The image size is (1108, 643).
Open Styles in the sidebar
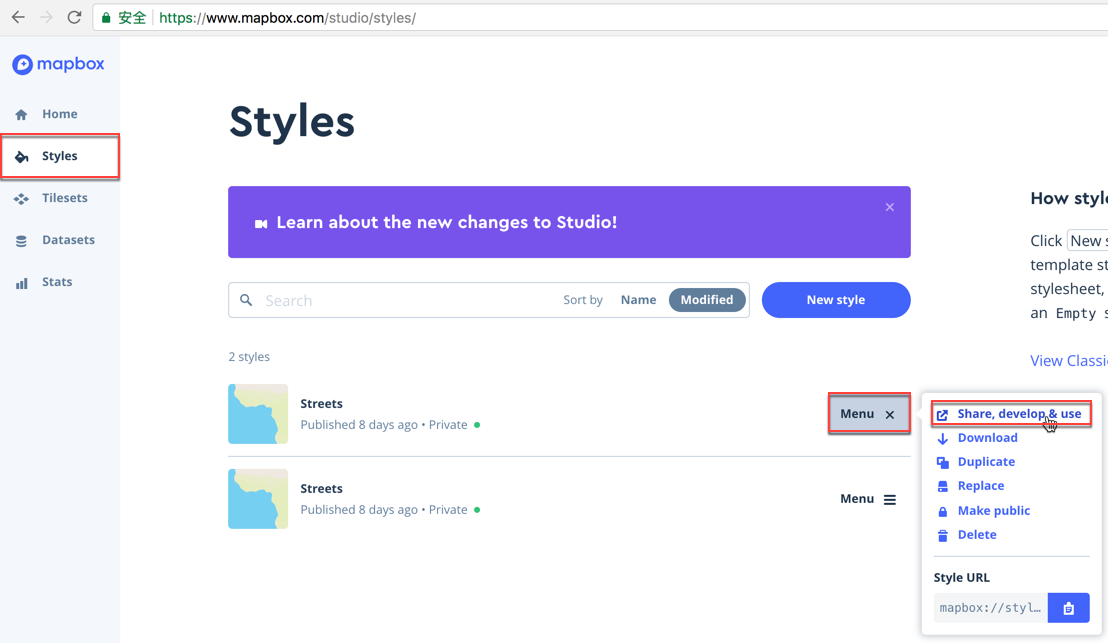[59, 155]
